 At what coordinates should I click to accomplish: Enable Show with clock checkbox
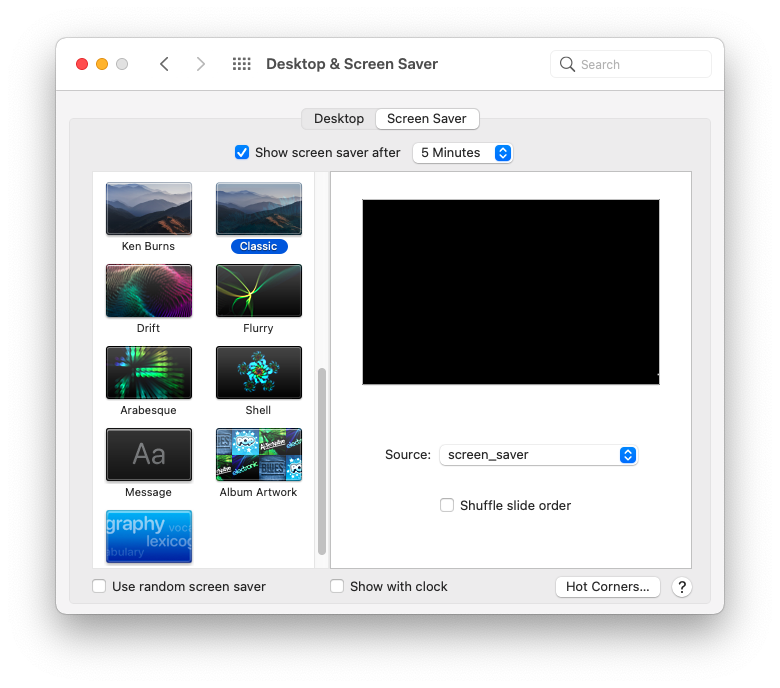point(337,586)
